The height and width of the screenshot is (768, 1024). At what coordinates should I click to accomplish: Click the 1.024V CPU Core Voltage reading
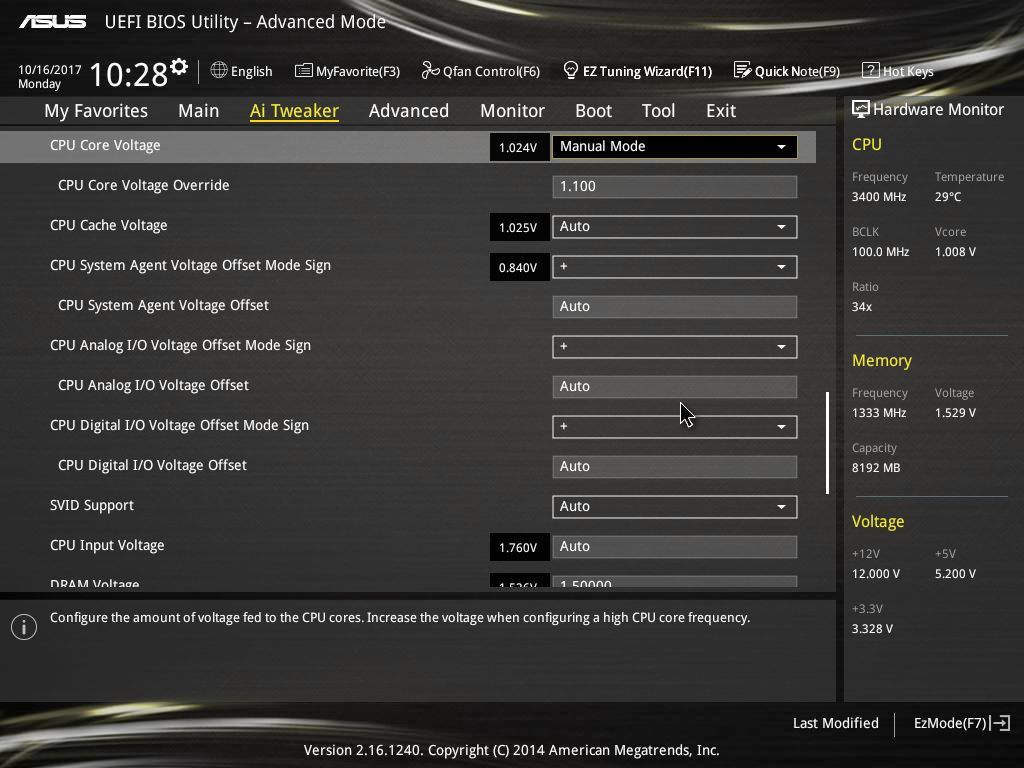(x=519, y=147)
